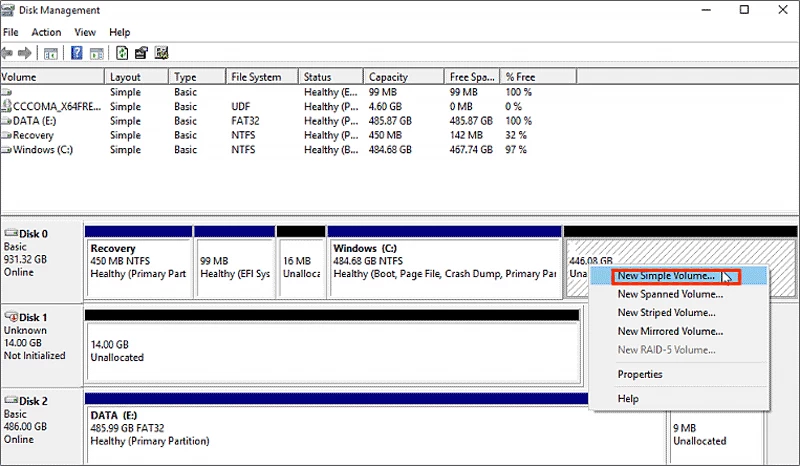800x466 pixels.
Task: Open Help using the blue question-mark icon
Action: 75,52
